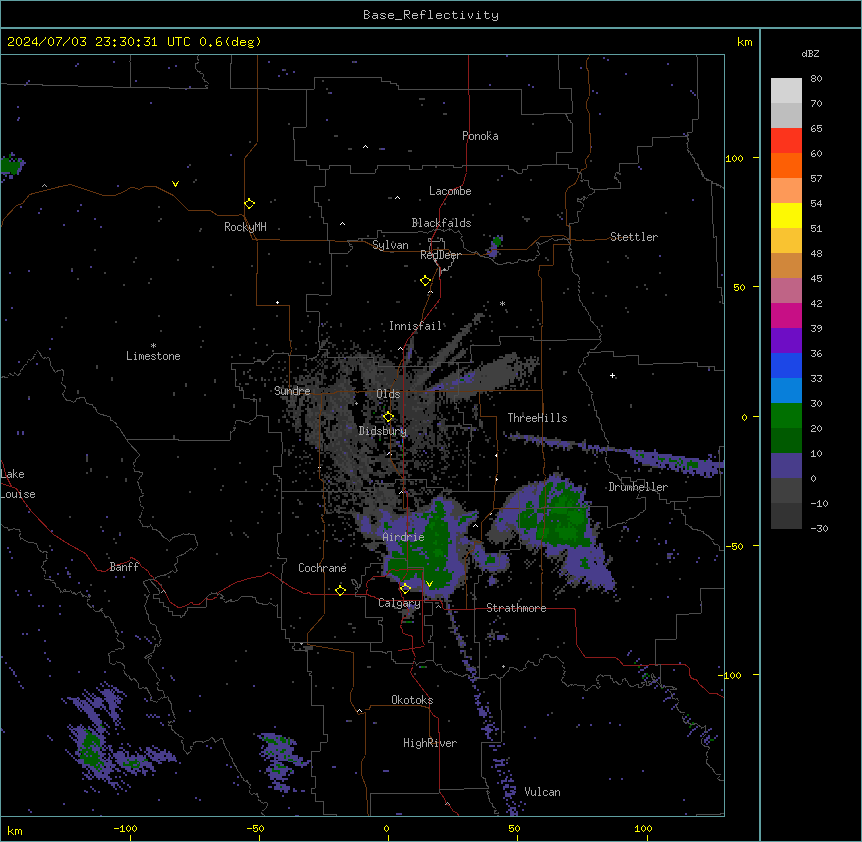Click the Ponoka city label
The image size is (862, 842).
tap(480, 136)
